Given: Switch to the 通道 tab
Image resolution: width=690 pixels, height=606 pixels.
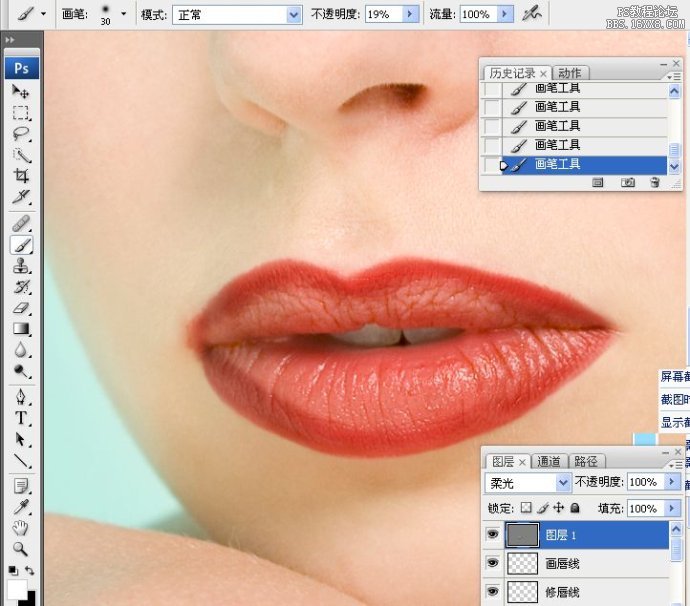Looking at the screenshot, I should (x=549, y=461).
